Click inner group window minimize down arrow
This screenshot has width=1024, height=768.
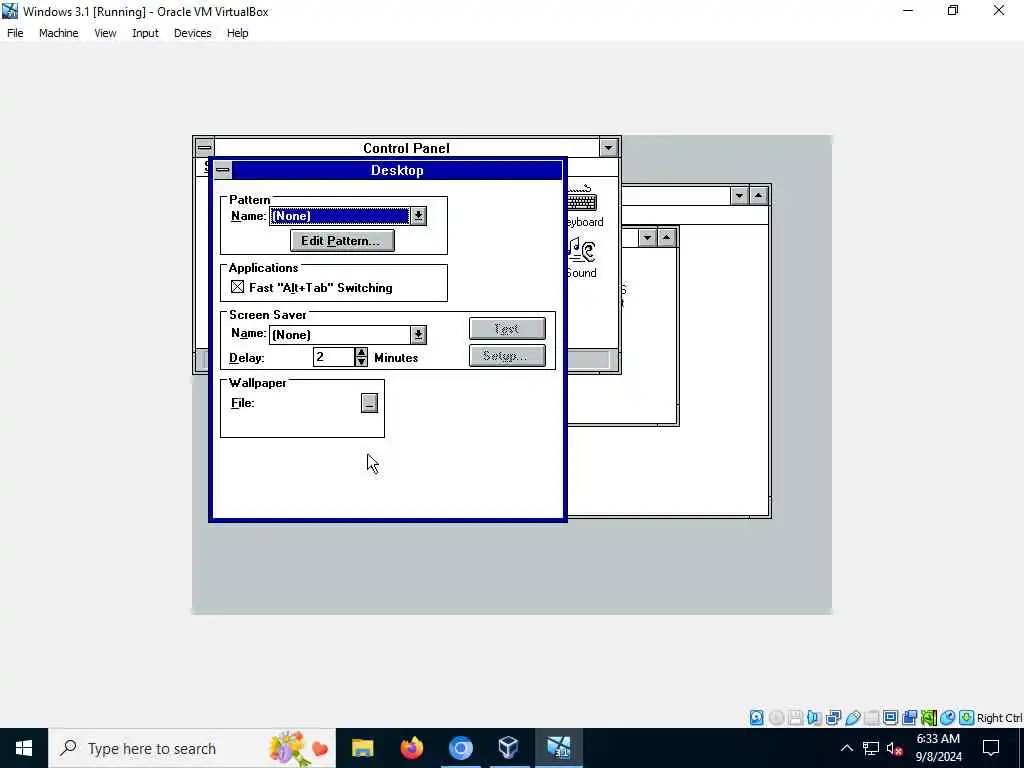point(647,238)
